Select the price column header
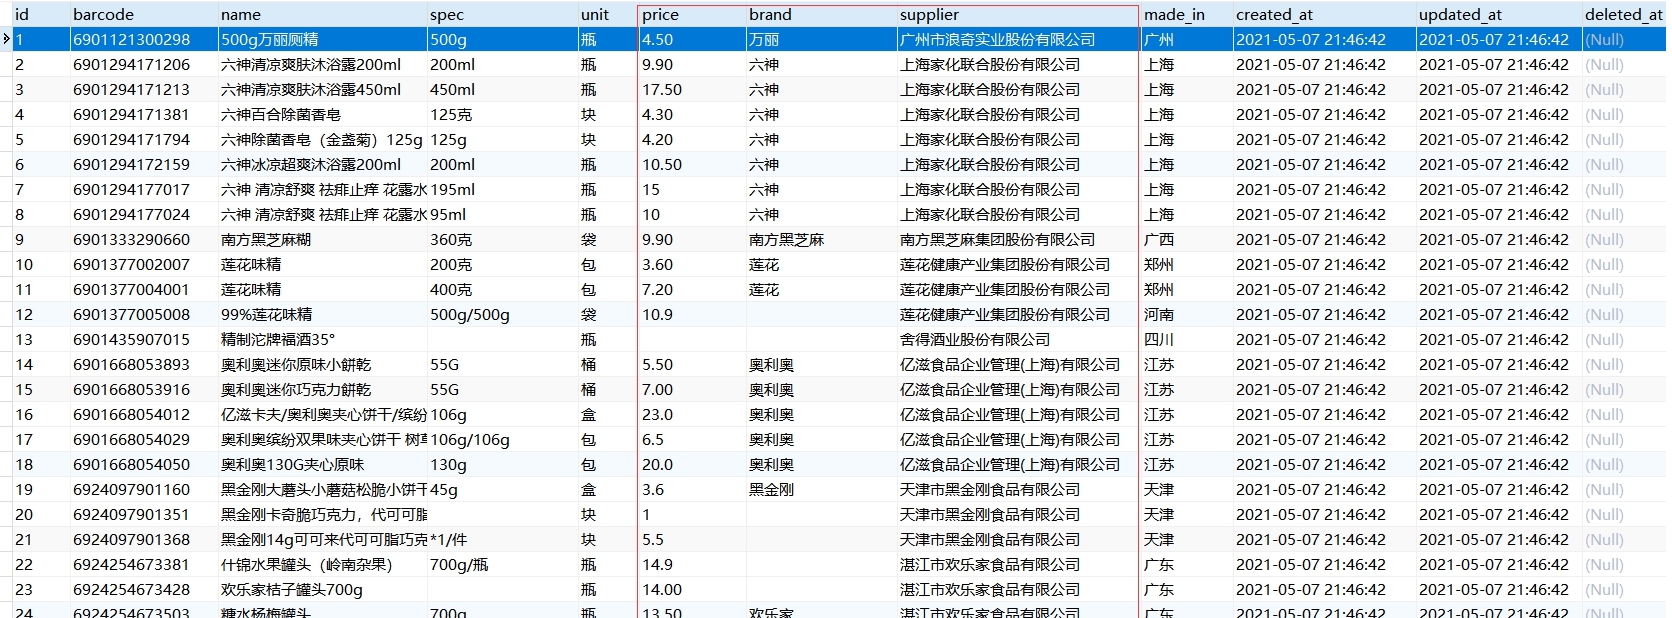Image resolution: width=1672 pixels, height=618 pixels. tap(692, 14)
